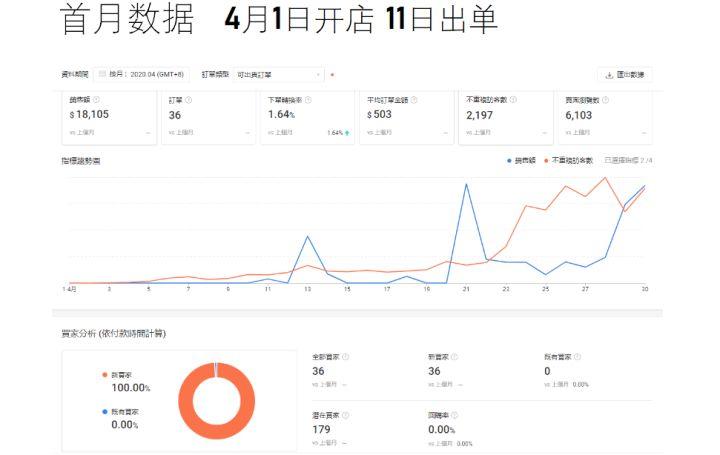This screenshot has height=455, width=720.
Task: Open the 訂單類型 order type dropdown
Action: pyautogui.click(x=278, y=74)
